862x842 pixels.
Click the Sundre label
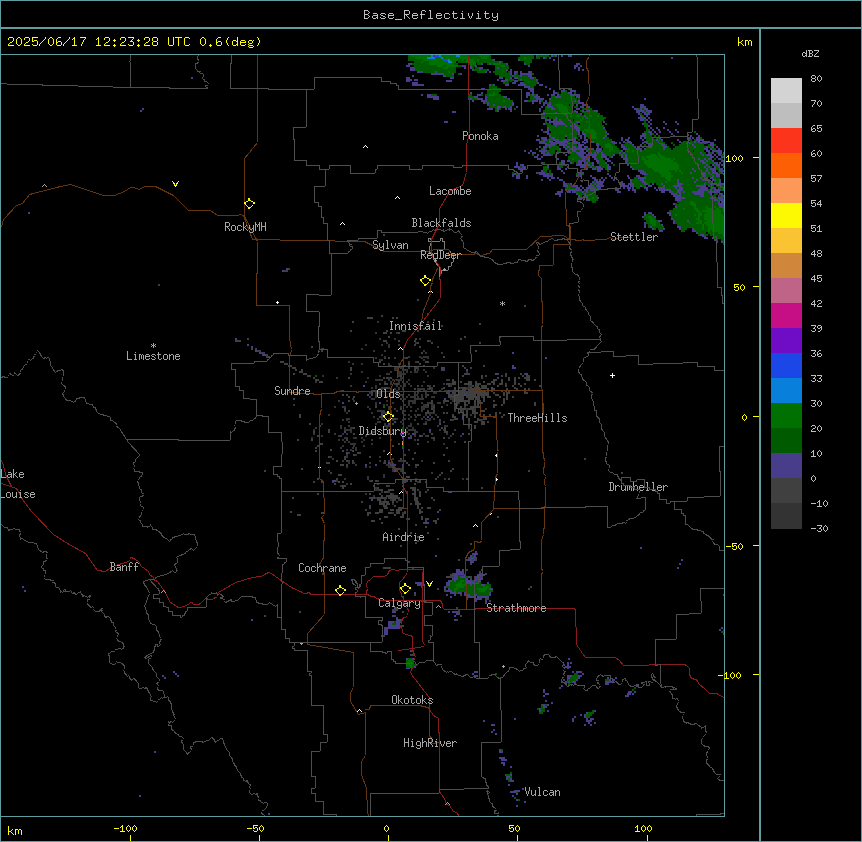(292, 391)
